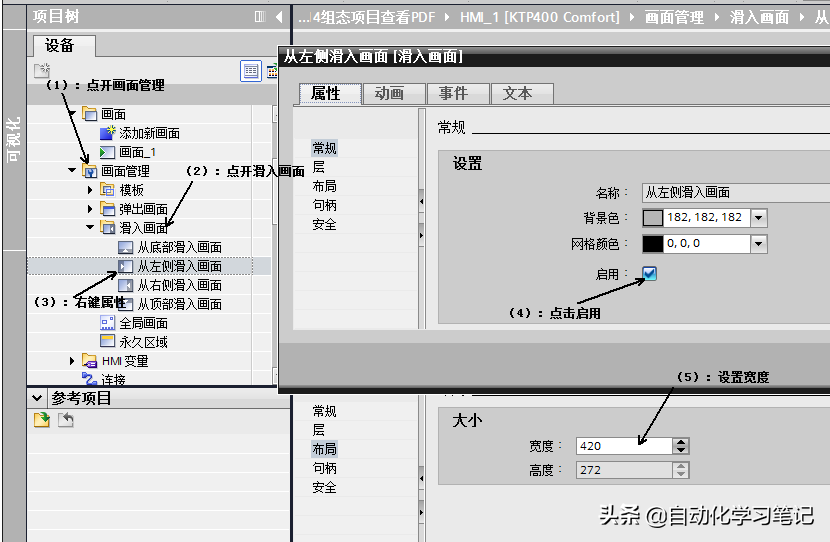The image size is (830, 542).
Task: Click the close reference project icon
Action: [x=66, y=420]
